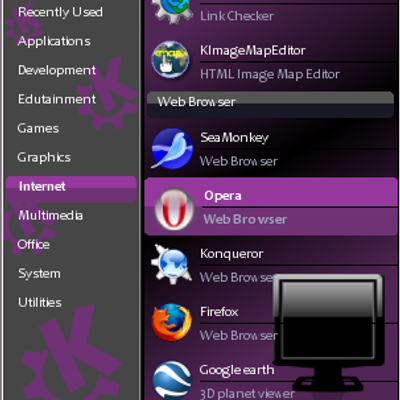The height and width of the screenshot is (400, 400).
Task: Launch Google earth from its name label
Action: (237, 370)
